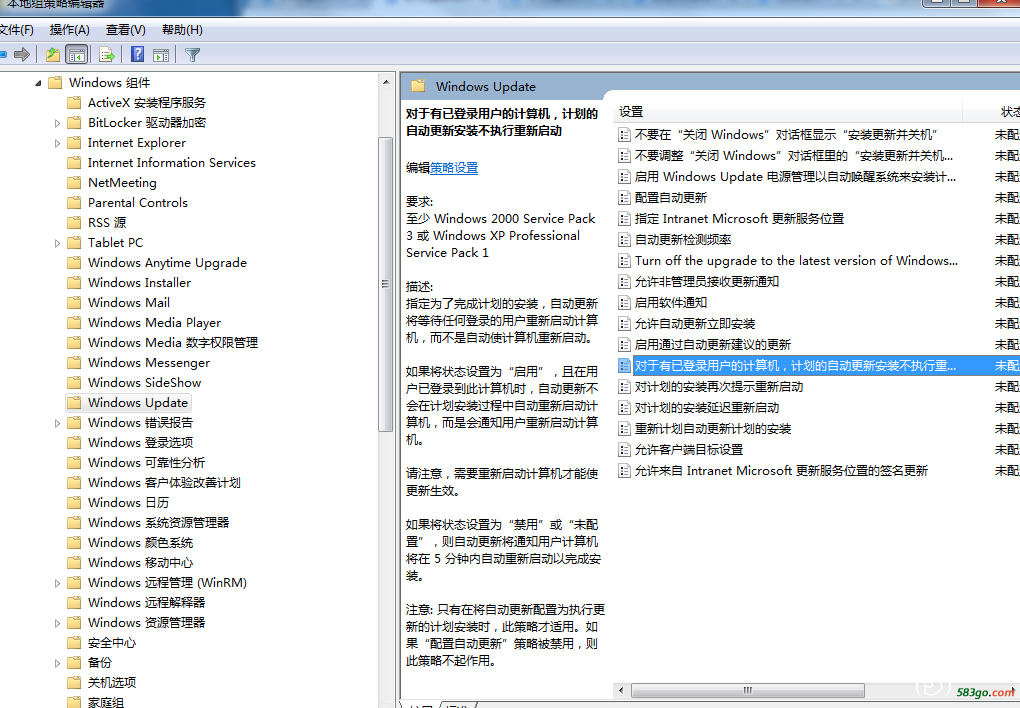1020x708 pixels.
Task: Toggle the Show/Hide action pane icon
Action: tap(161, 55)
